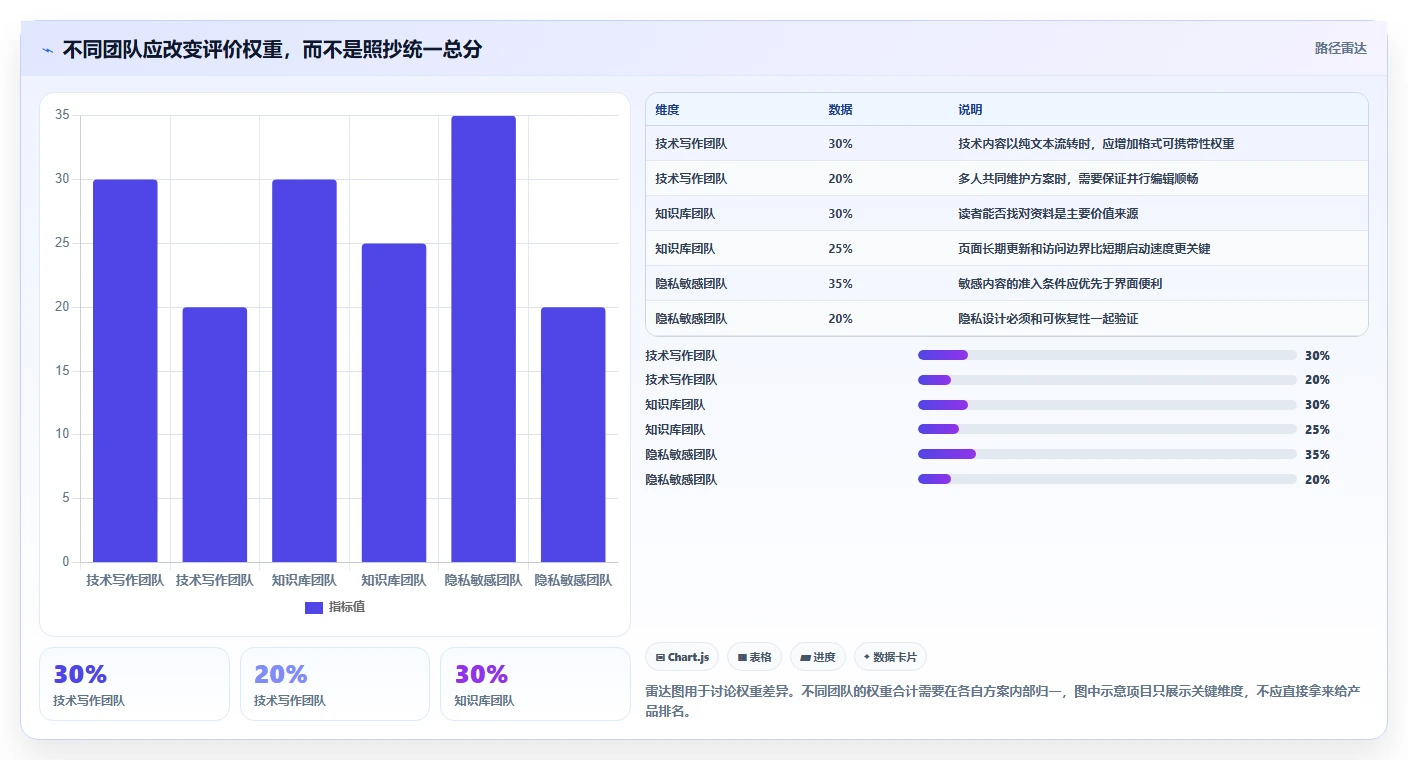Click the 指标值 legend color box
The width and height of the screenshot is (1408, 760).
click(x=314, y=607)
